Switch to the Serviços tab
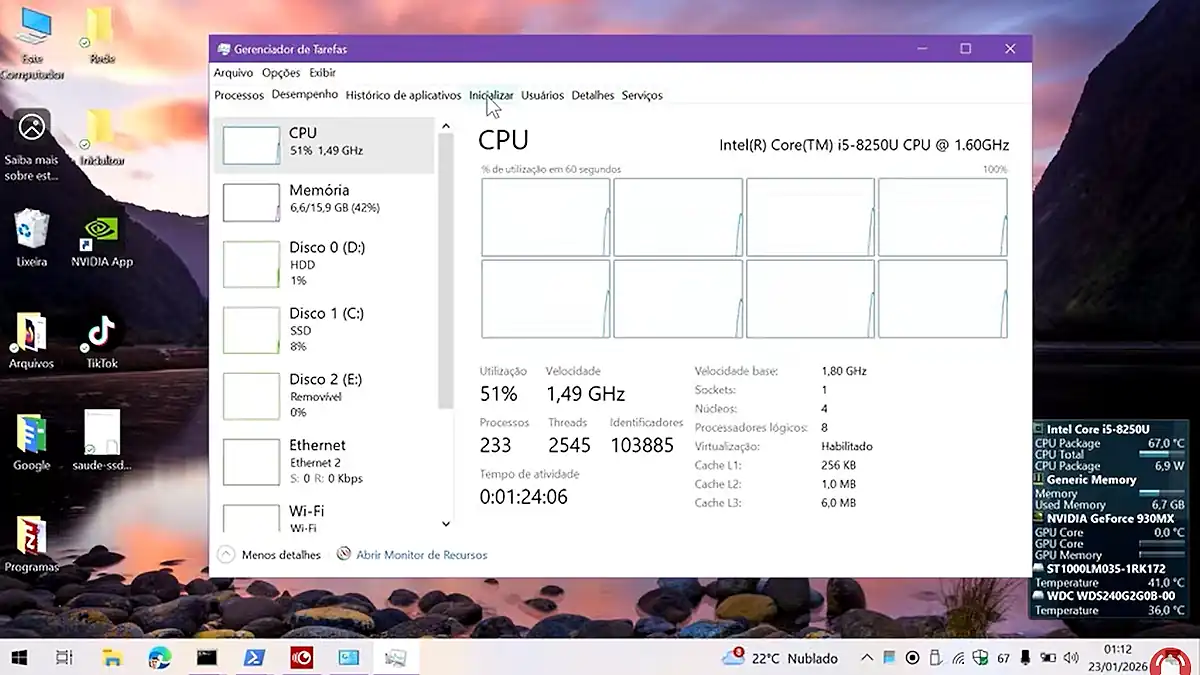 [x=642, y=95]
